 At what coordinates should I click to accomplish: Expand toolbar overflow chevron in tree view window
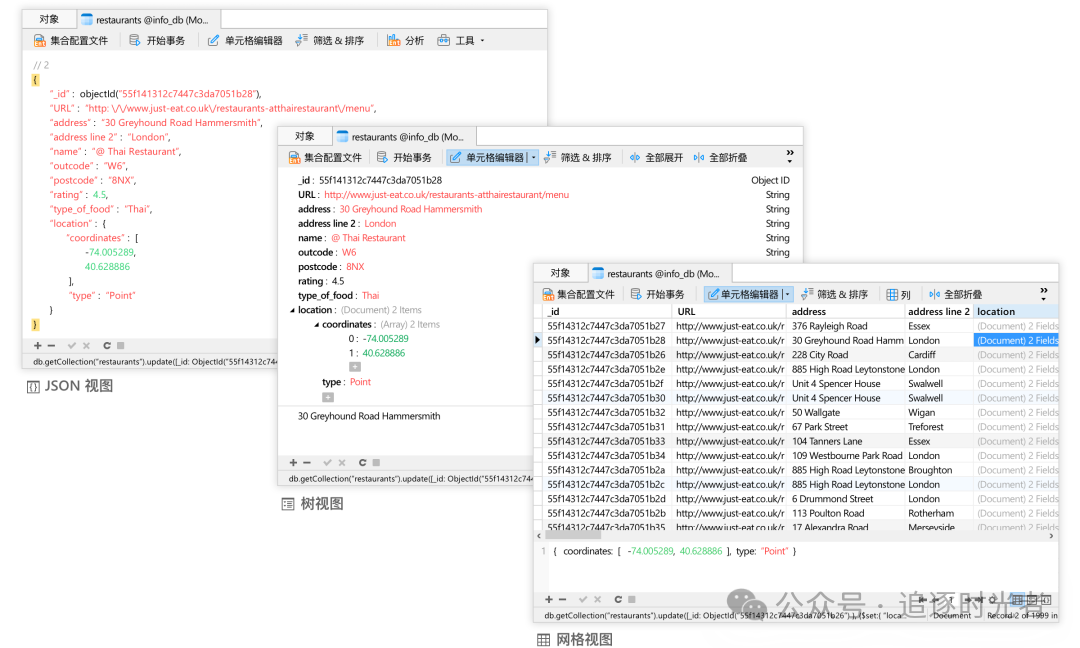tap(790, 156)
